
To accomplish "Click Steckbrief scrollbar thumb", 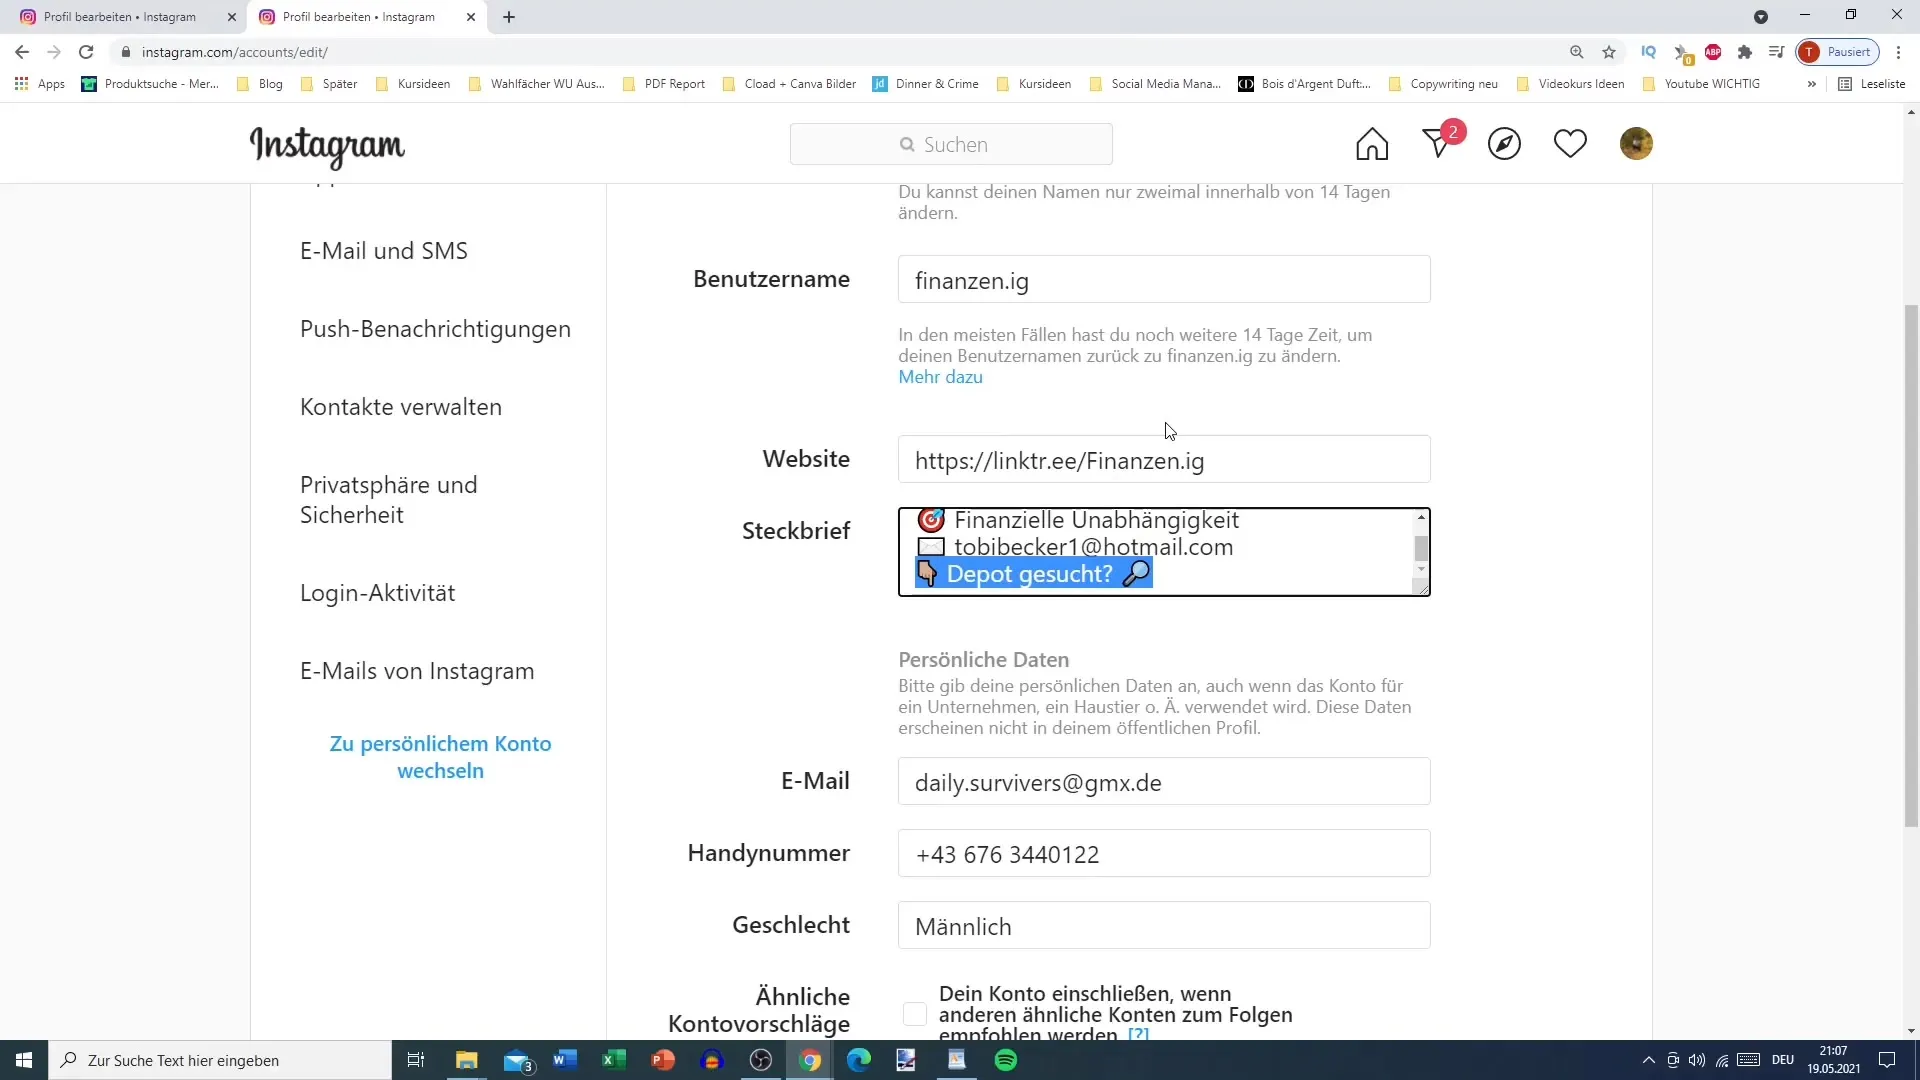I will pyautogui.click(x=1421, y=547).
